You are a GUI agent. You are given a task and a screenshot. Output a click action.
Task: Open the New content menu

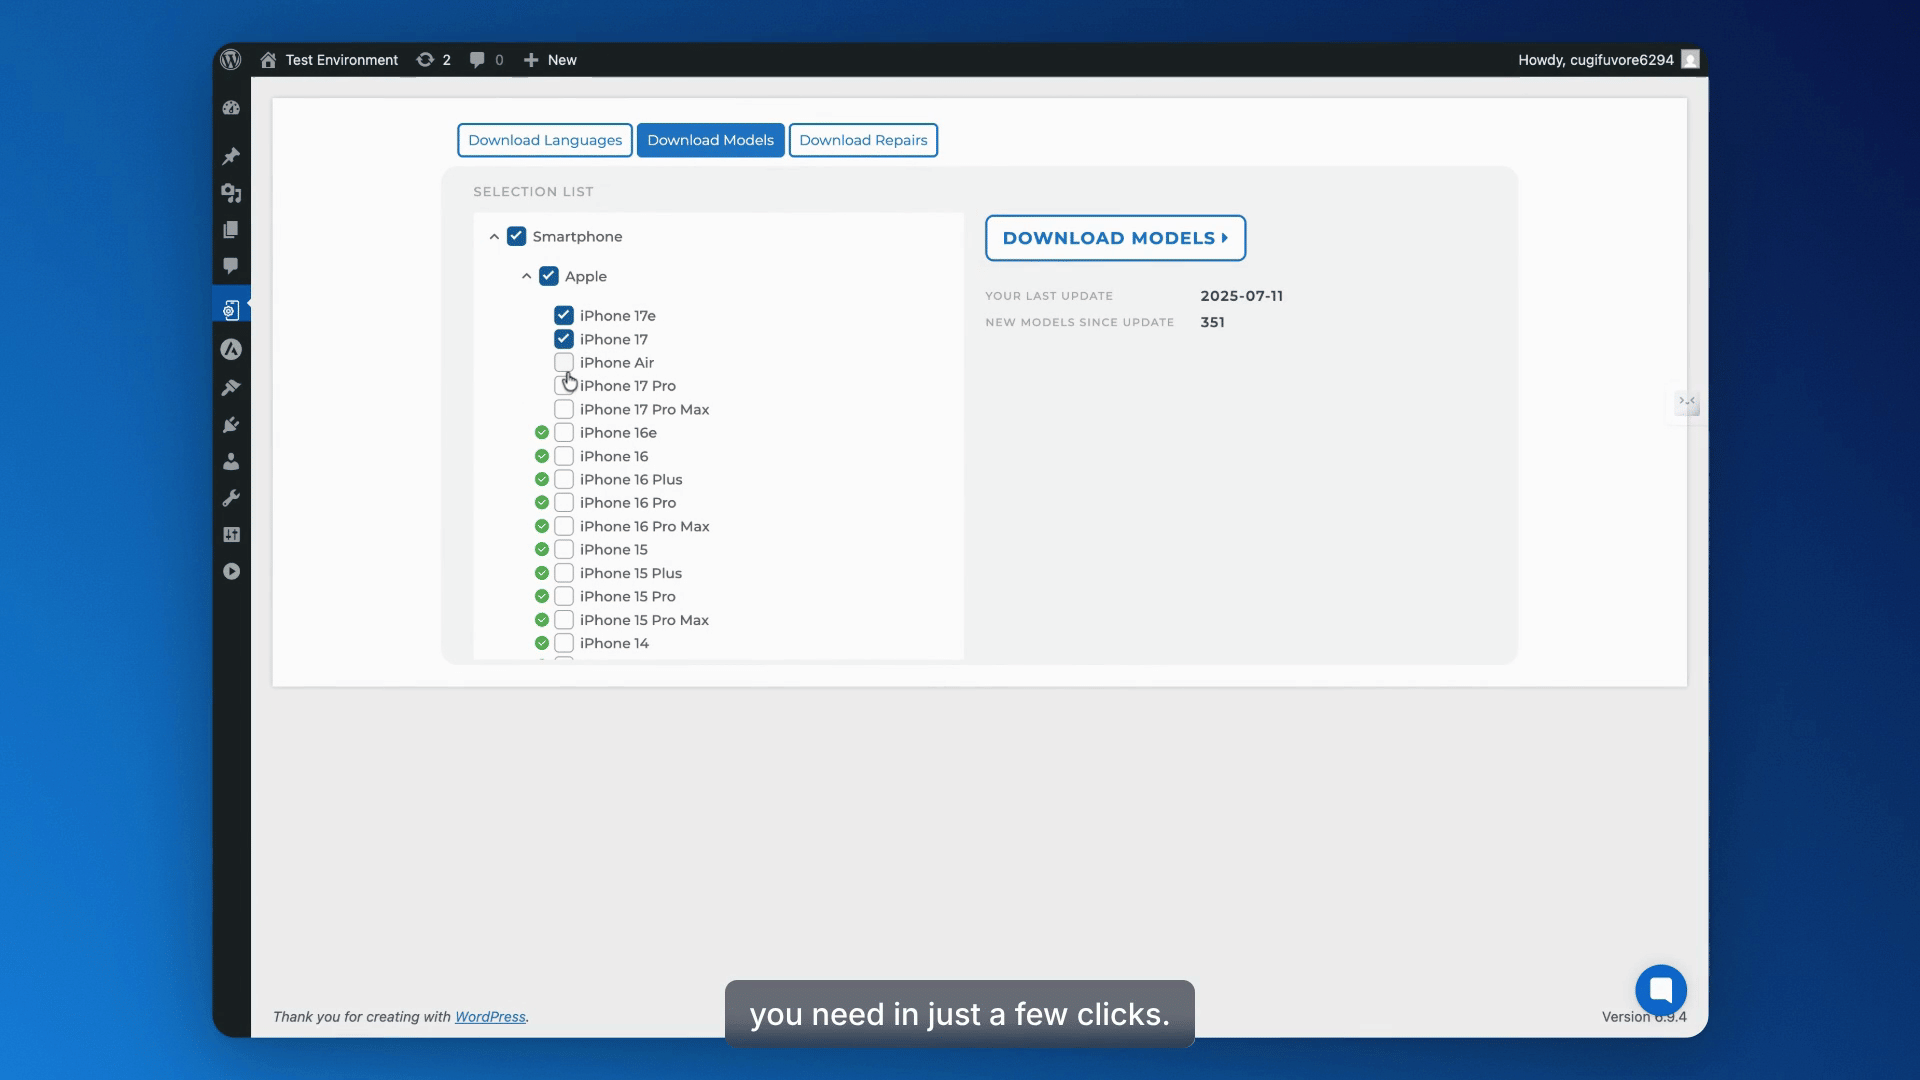pos(551,60)
